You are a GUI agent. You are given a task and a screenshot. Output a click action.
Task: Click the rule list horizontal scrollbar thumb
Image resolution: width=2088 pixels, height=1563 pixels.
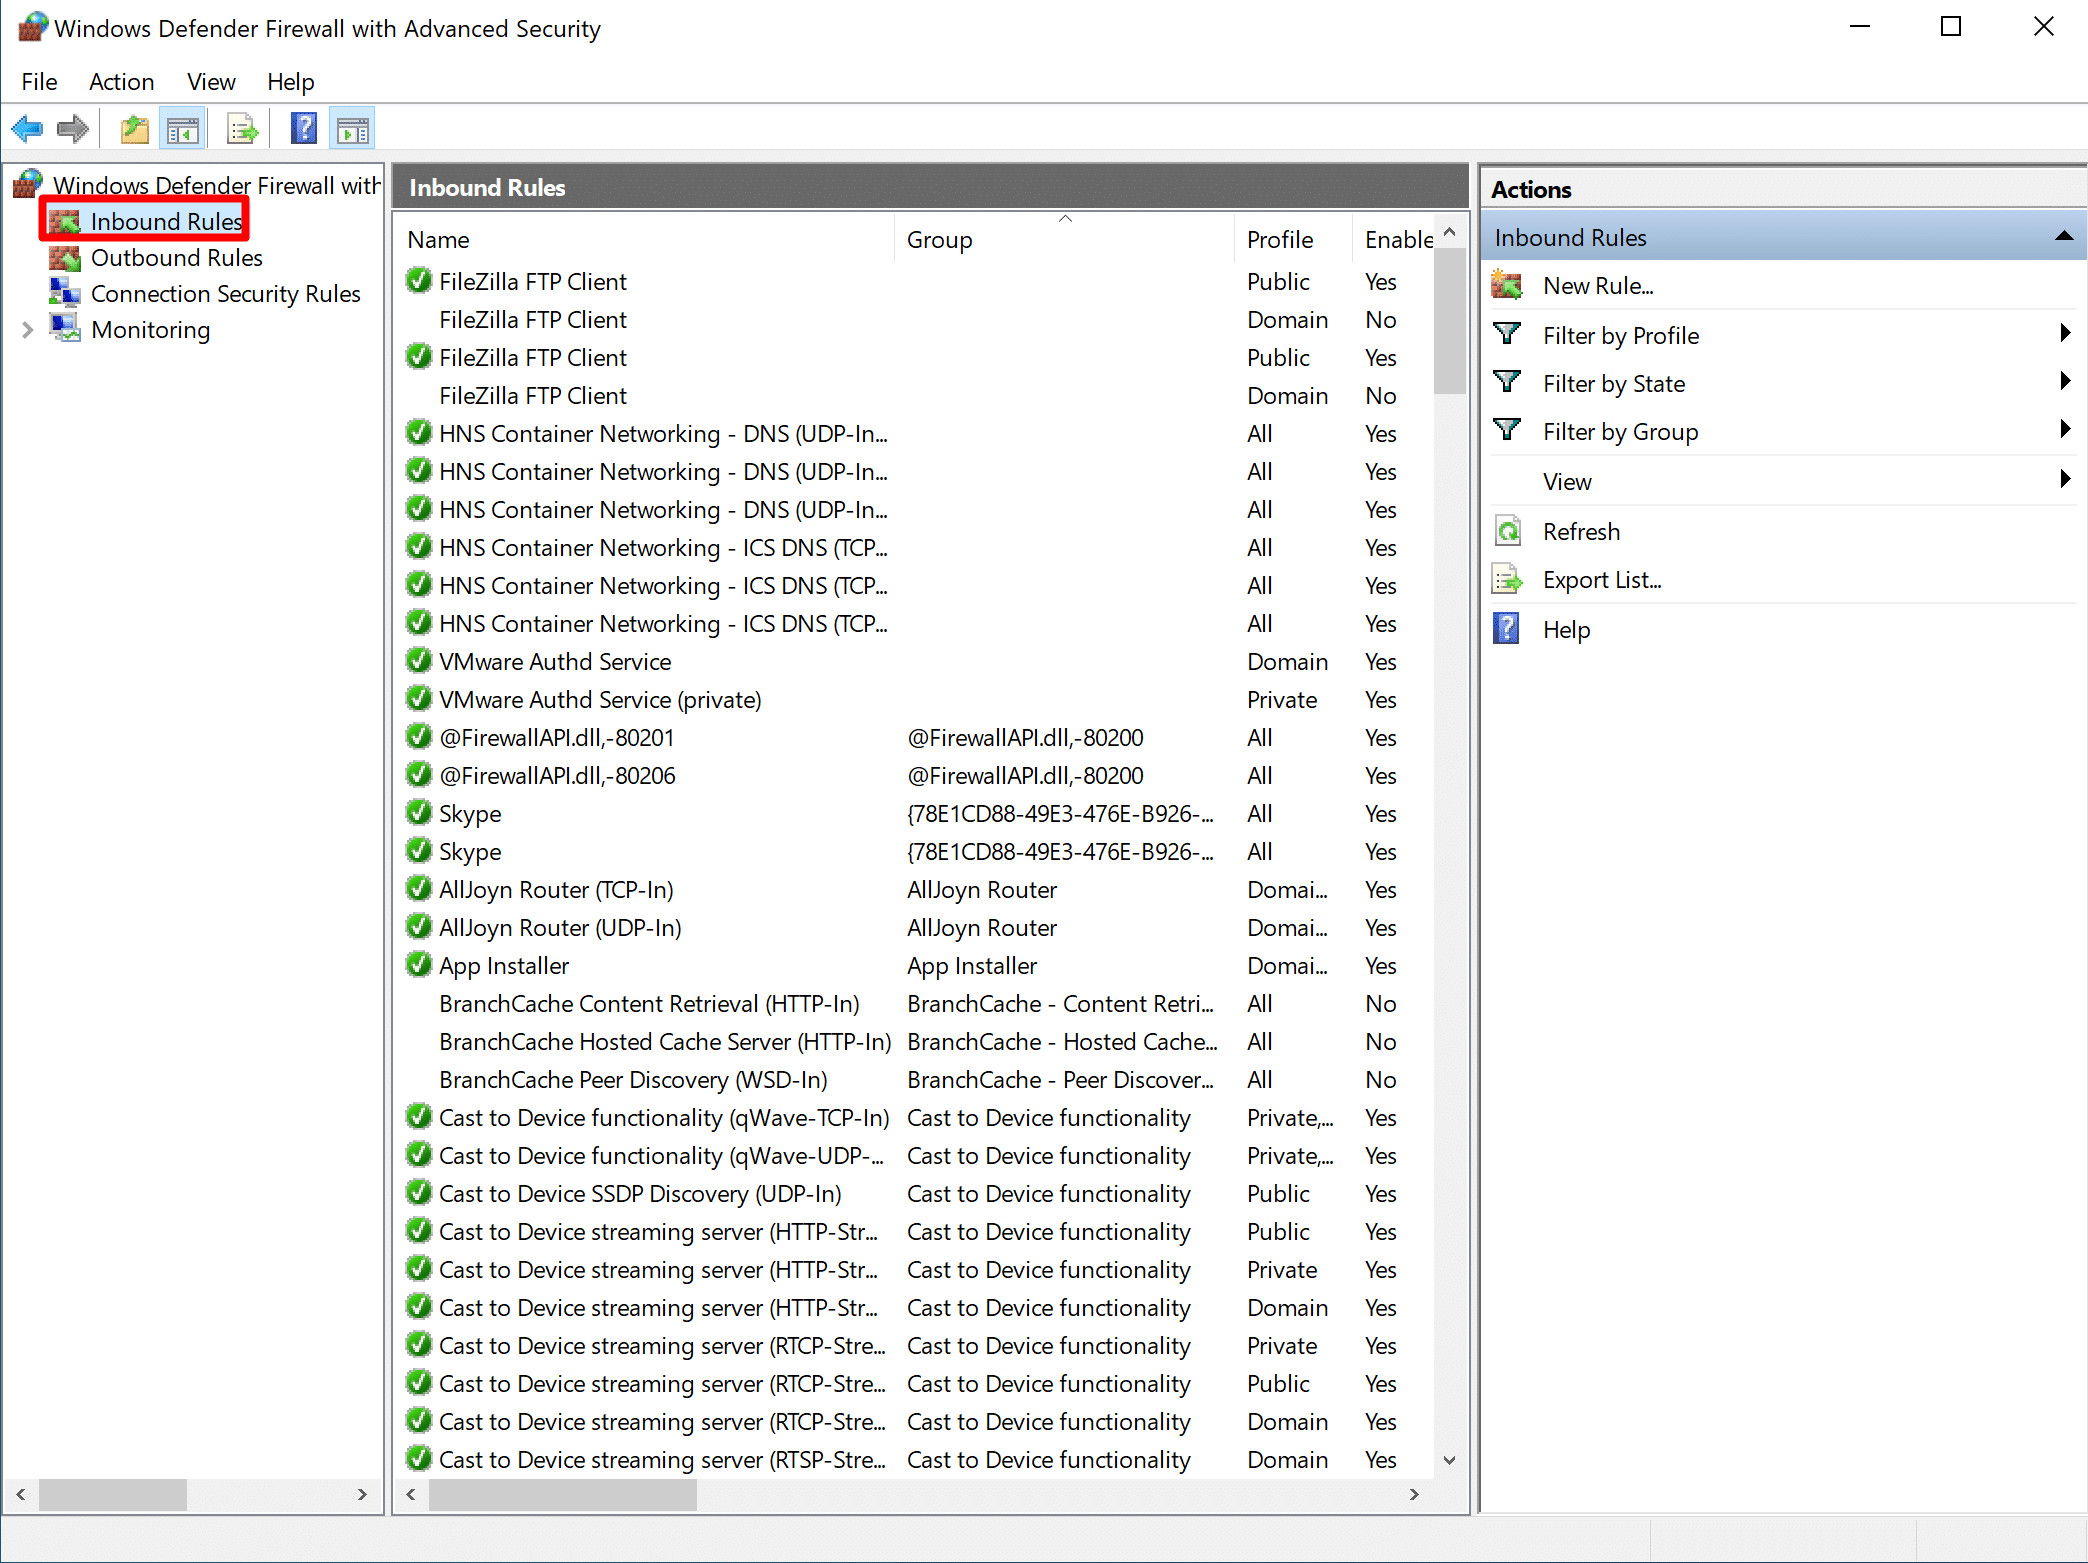point(562,1495)
